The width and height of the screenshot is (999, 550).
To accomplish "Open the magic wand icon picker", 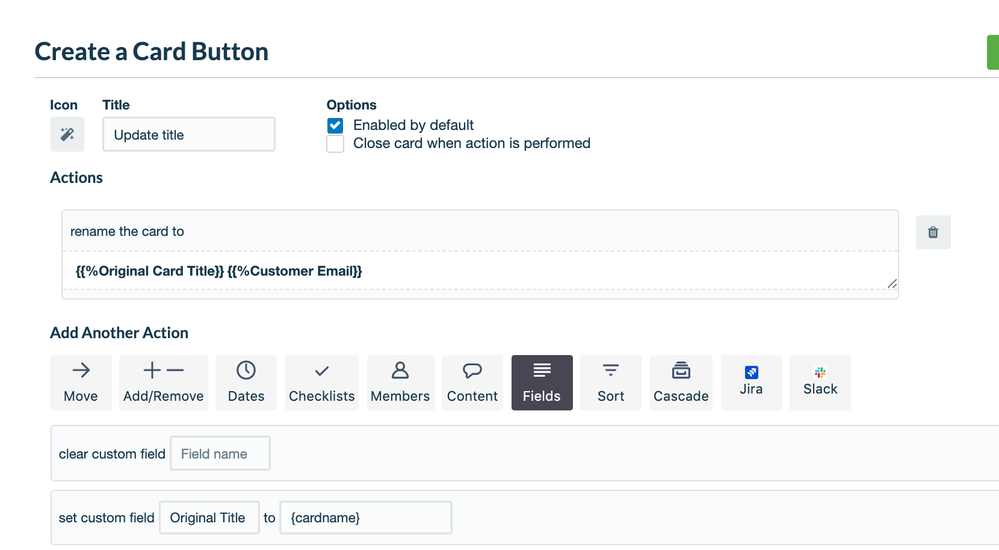I will (x=67, y=134).
